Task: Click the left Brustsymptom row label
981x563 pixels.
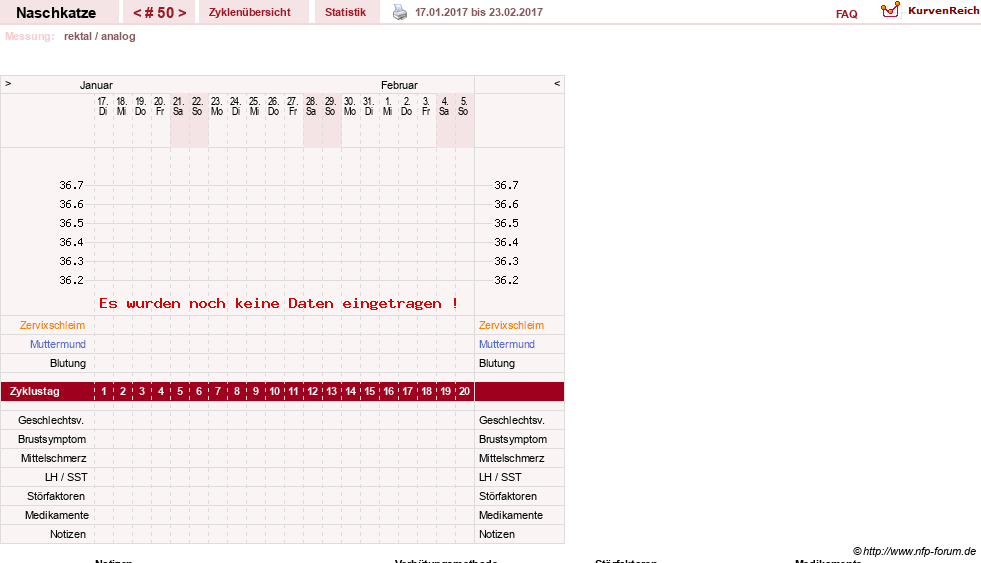Action: [x=52, y=439]
